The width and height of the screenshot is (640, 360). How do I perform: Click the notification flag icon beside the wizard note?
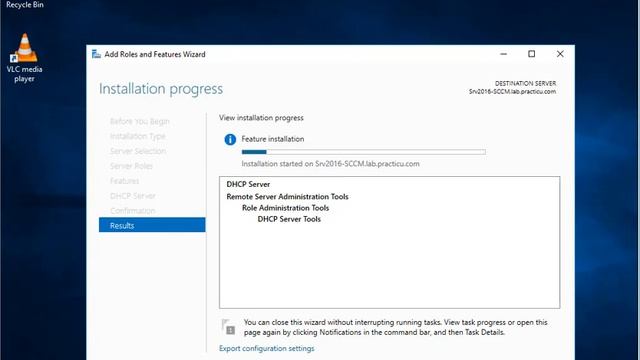(x=229, y=327)
